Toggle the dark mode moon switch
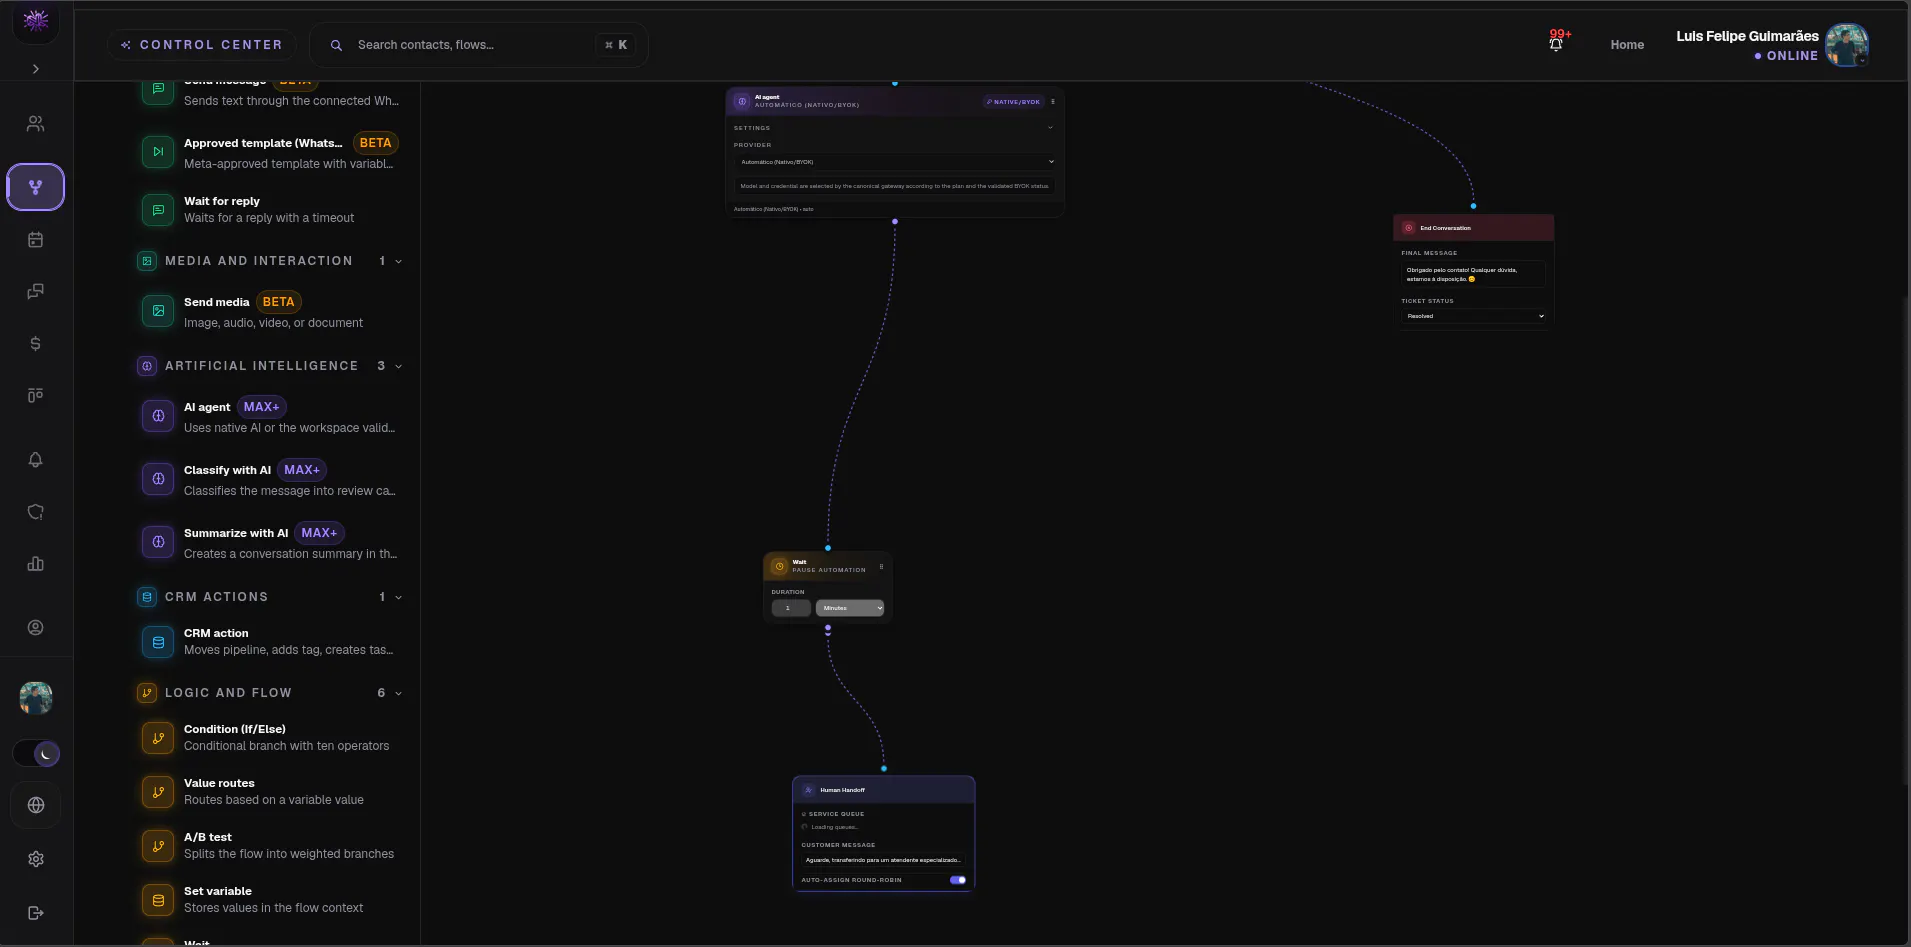 coord(36,753)
